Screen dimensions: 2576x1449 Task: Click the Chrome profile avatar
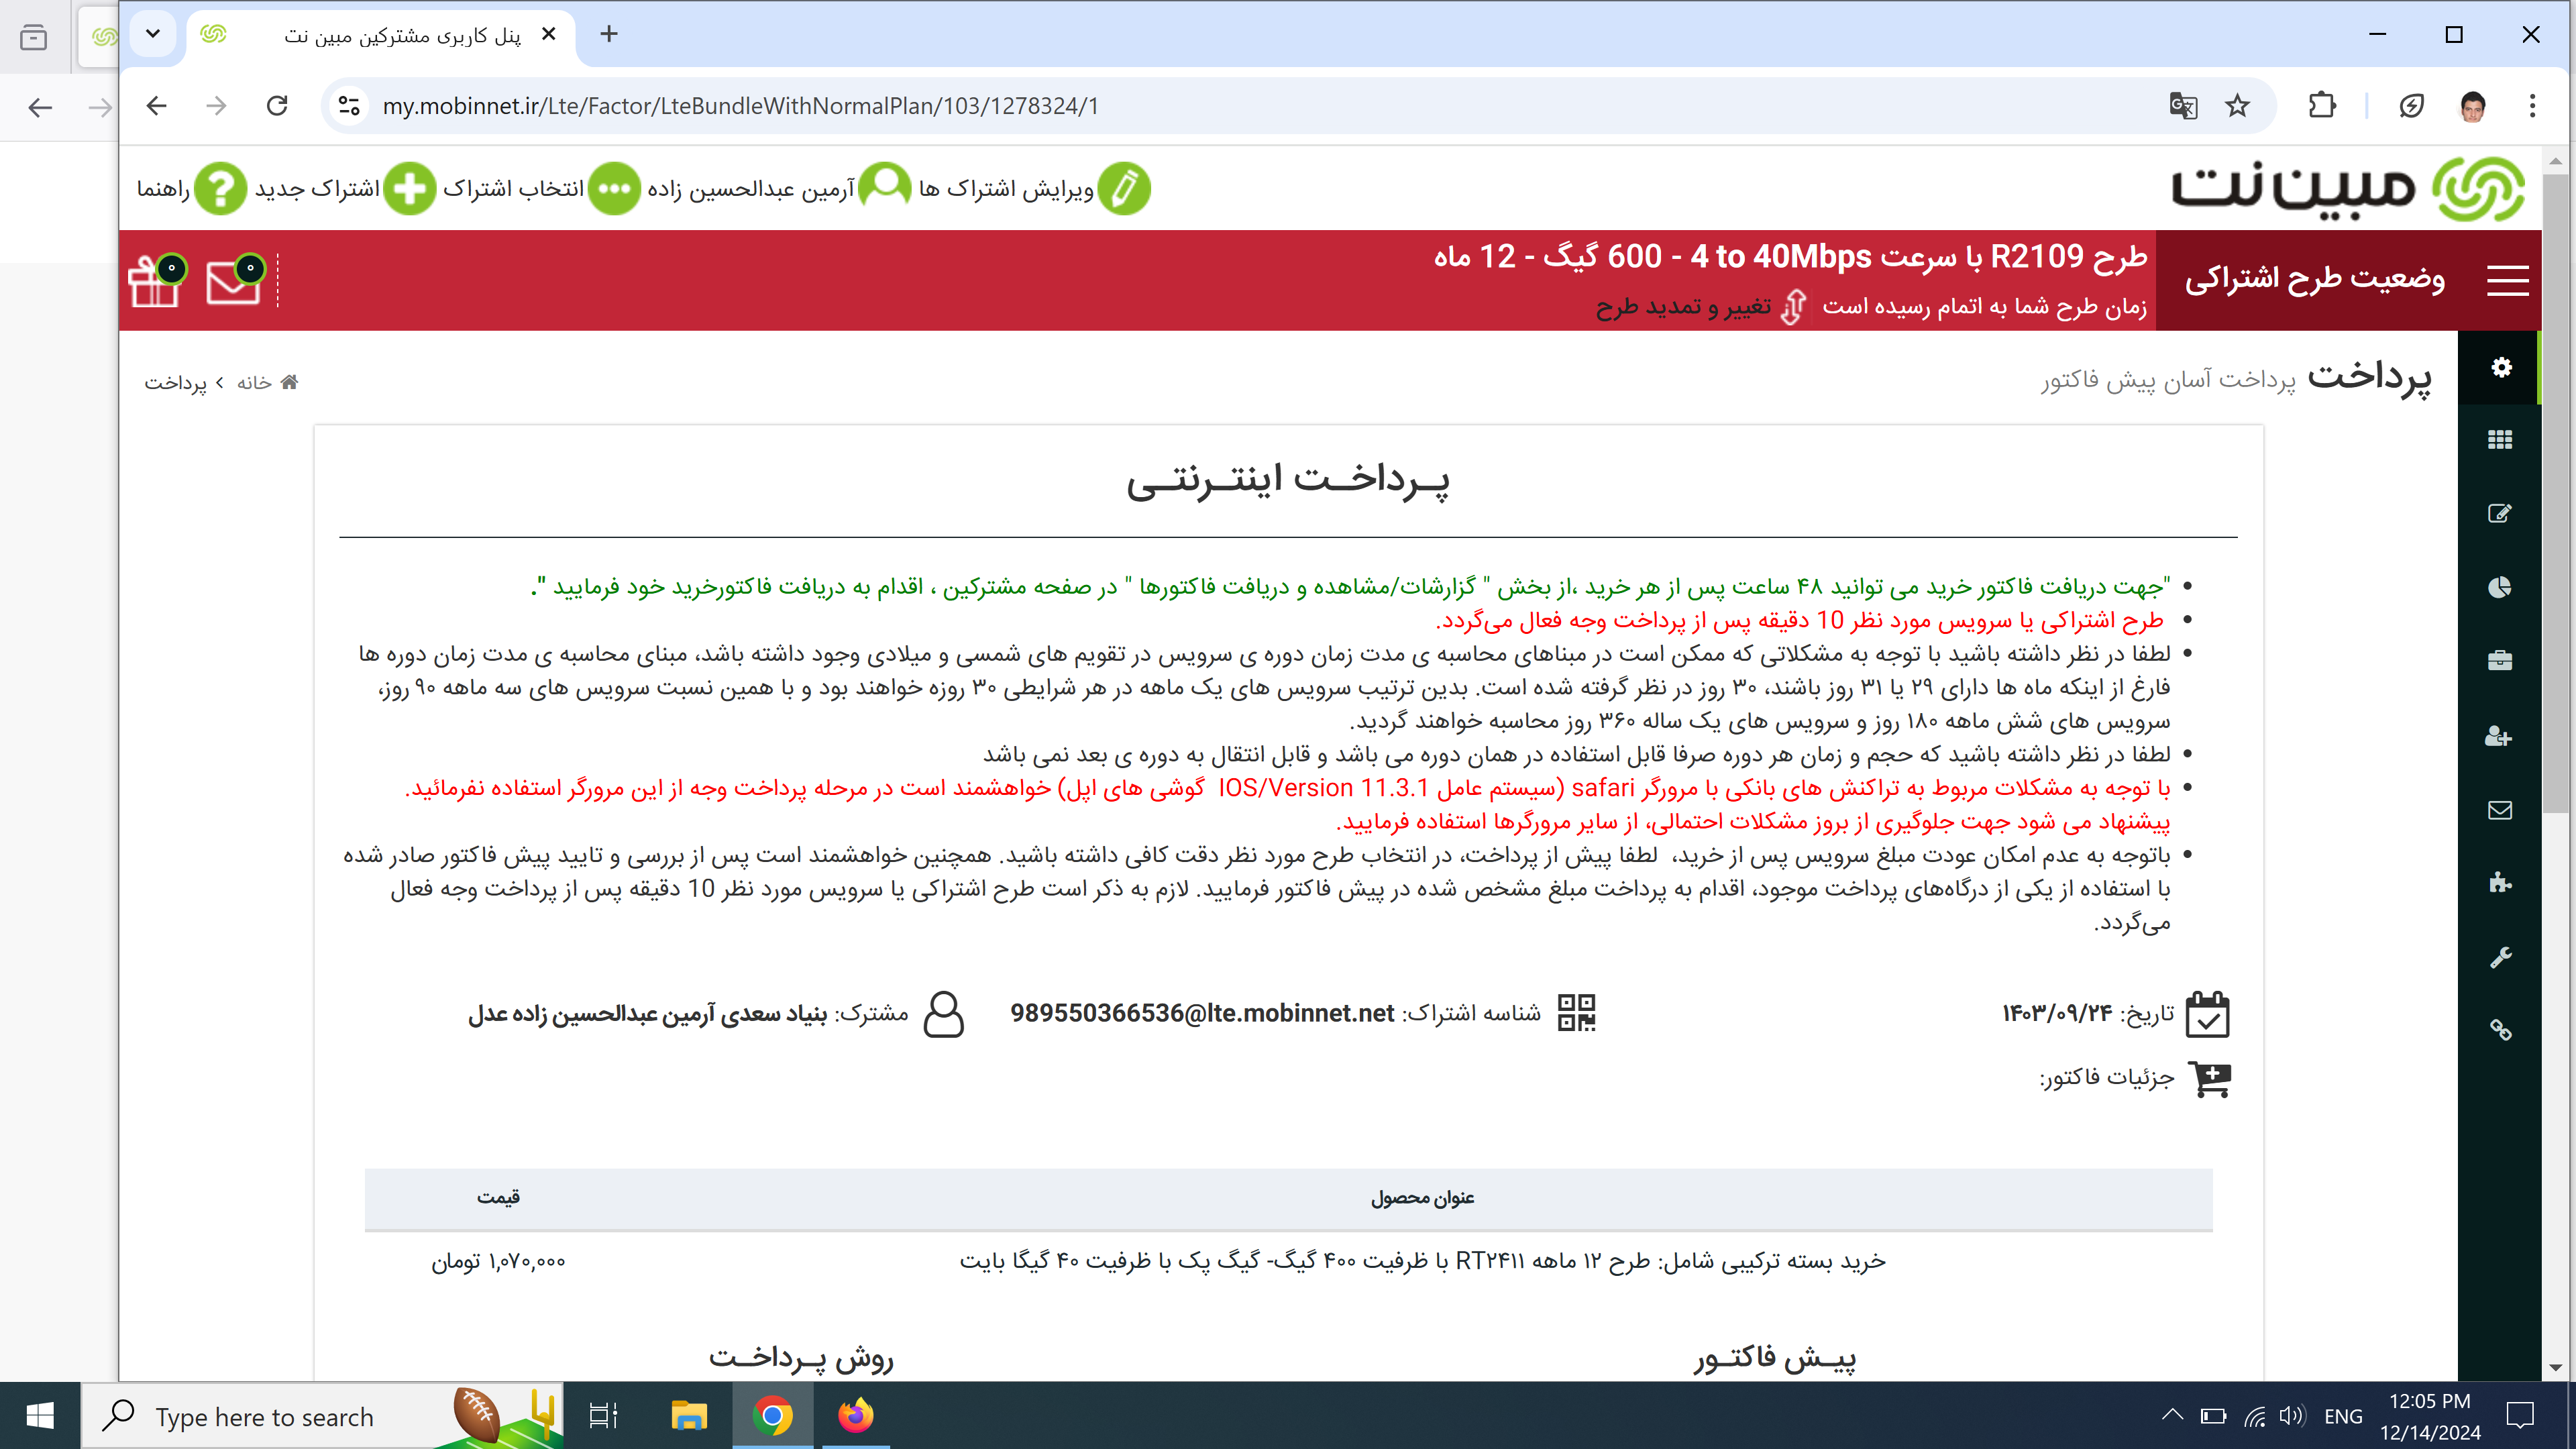point(2473,106)
